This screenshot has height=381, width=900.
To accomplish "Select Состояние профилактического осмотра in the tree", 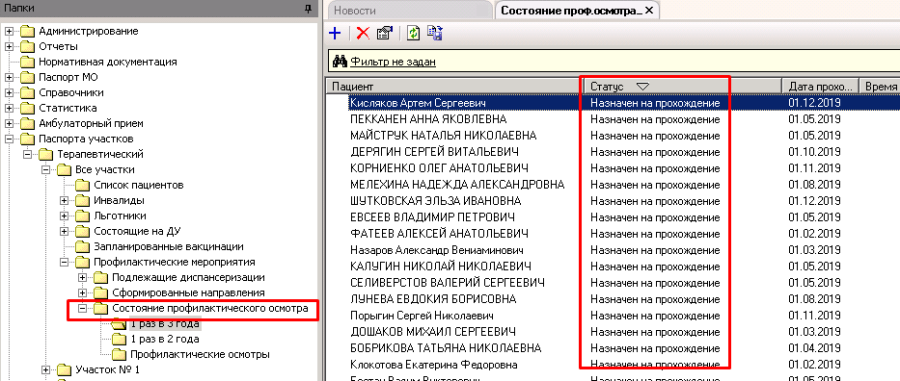I will point(210,309).
